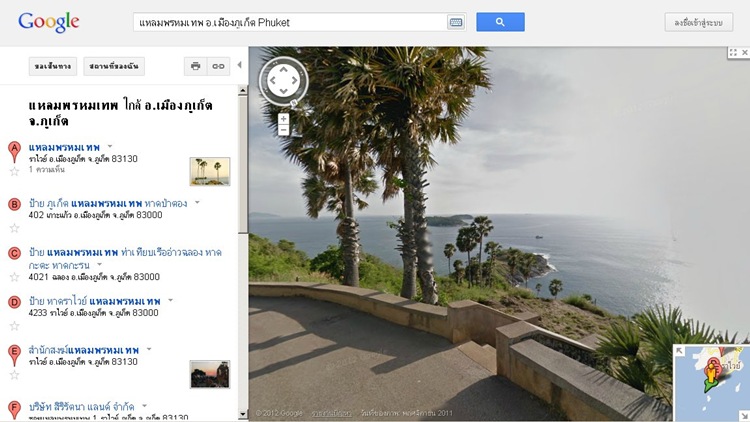Image resolution: width=750 pixels, height=422 pixels.
Task: Collapse the left results panel arrow
Action: pos(239,65)
